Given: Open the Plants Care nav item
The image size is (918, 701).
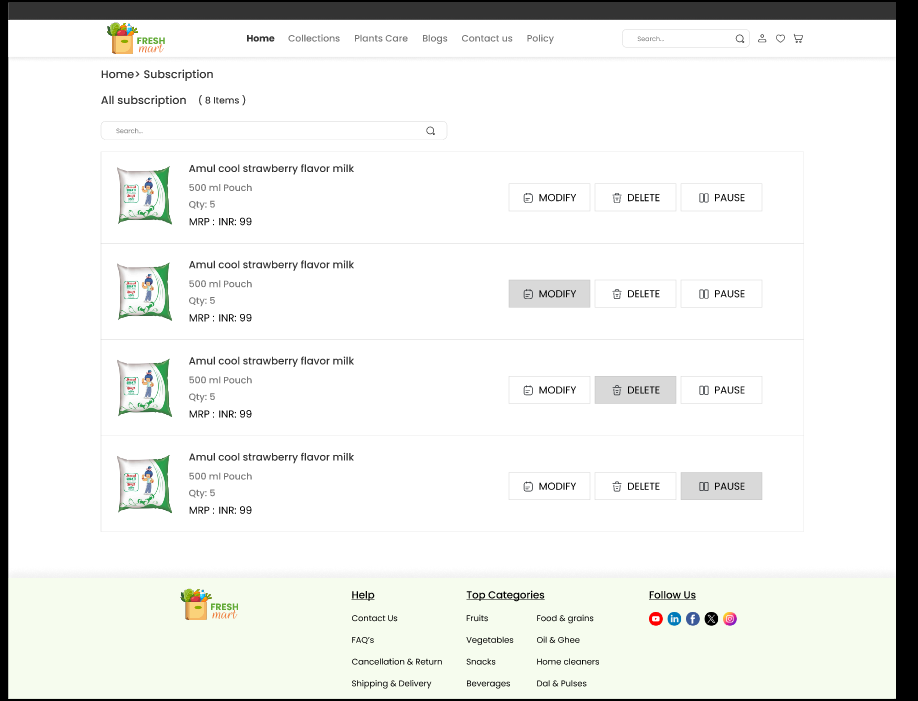Looking at the screenshot, I should tap(381, 38).
